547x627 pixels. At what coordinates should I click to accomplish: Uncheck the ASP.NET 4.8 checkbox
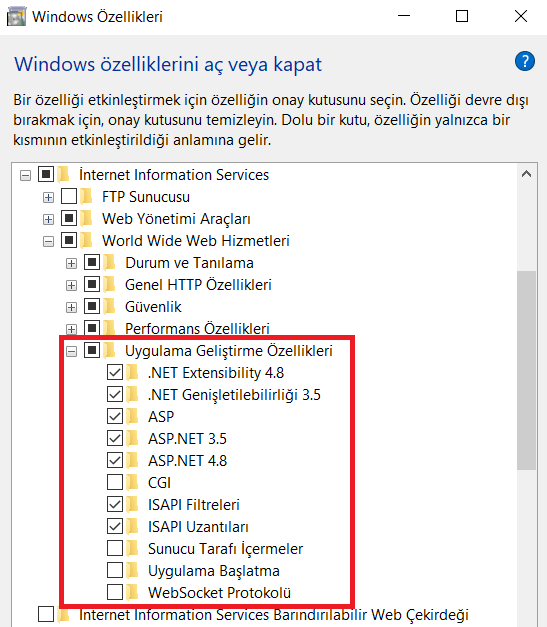coord(115,460)
